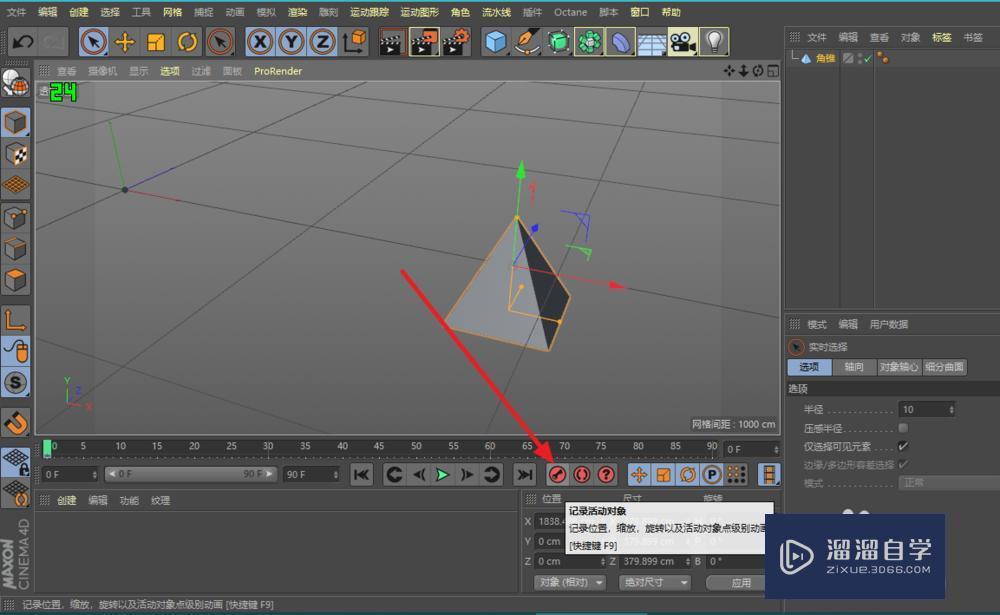Open Subdivision Surface generators icon
Viewport: 1000px width, 615px height.
coord(558,42)
